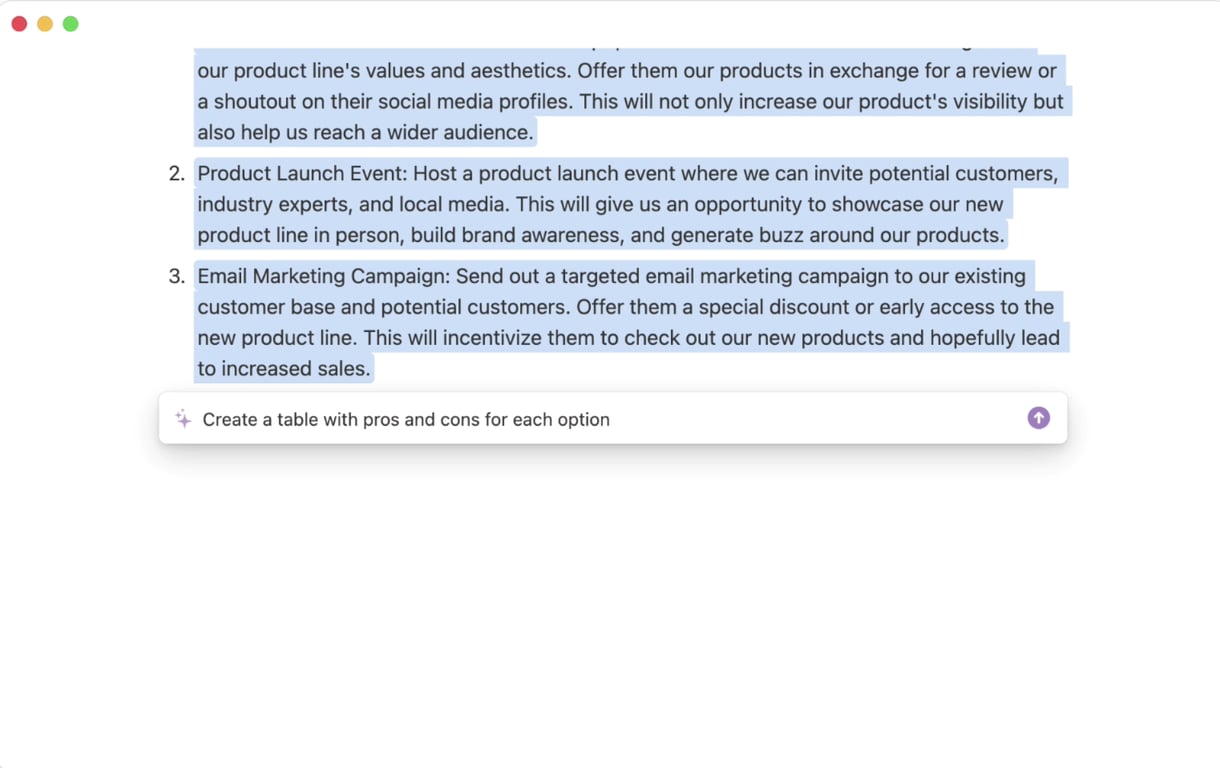Screen dimensions: 1220x768
Task: Maximize the window with the green button
Action: [x=71, y=24]
